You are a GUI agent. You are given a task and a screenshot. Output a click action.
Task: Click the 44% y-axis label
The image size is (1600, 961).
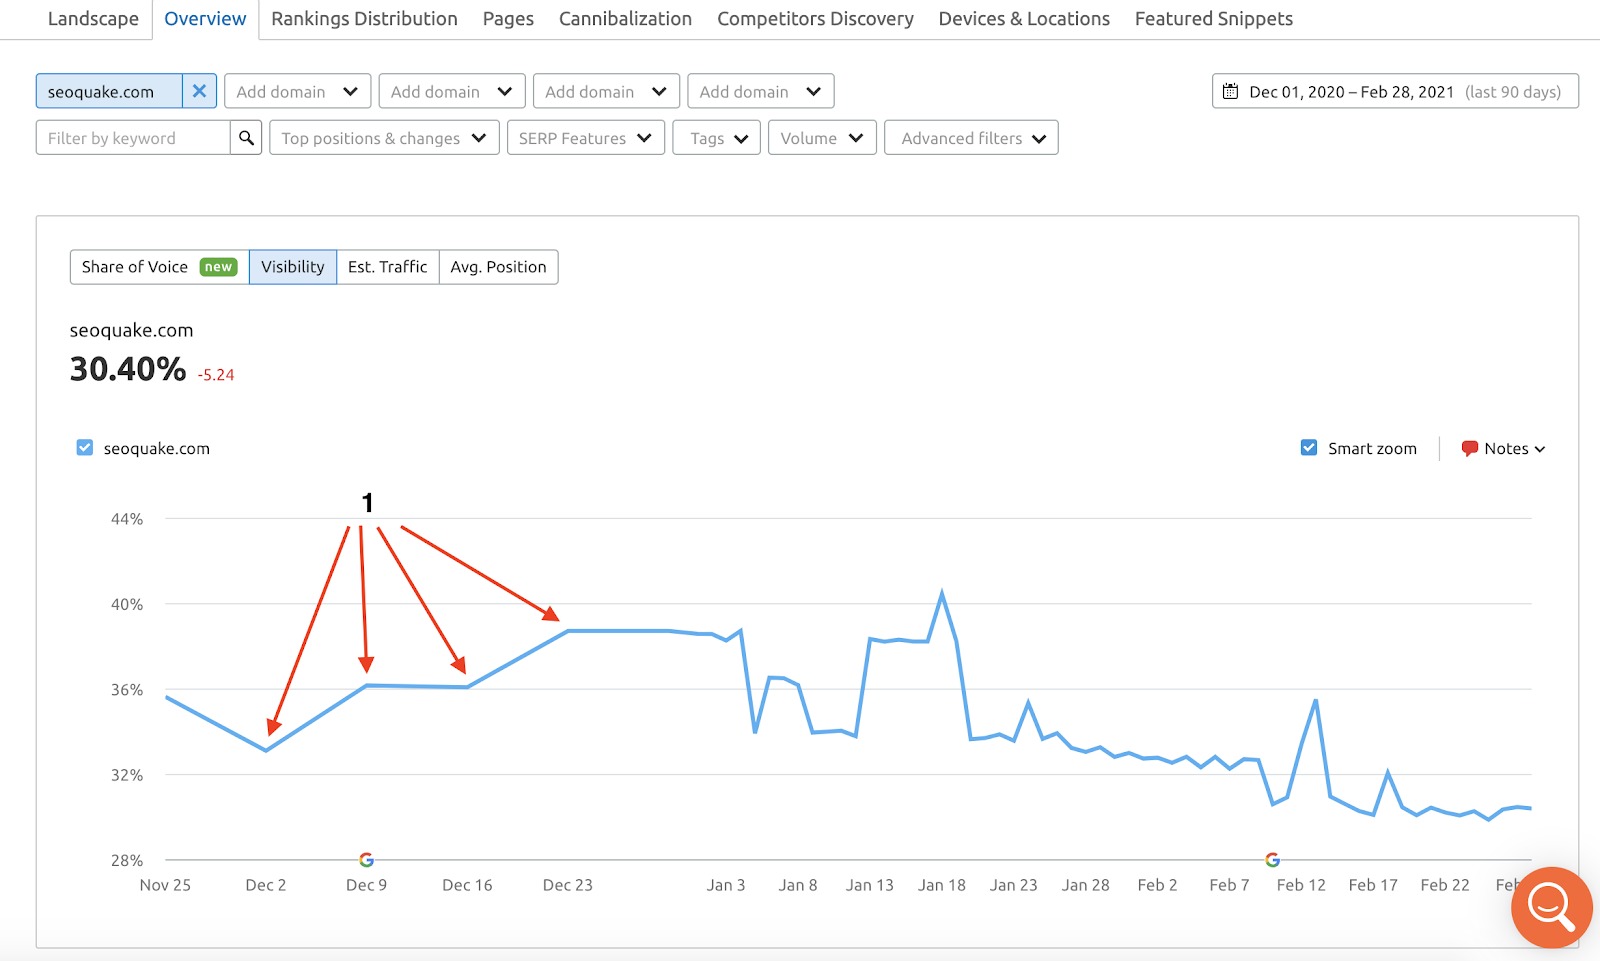coord(127,519)
